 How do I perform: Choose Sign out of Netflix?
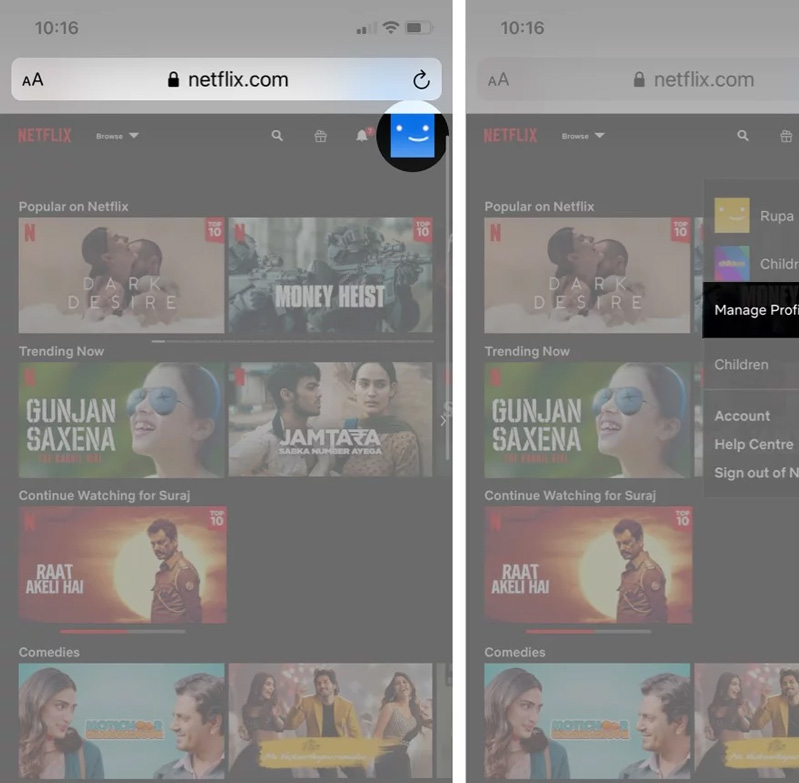pyautogui.click(x=756, y=473)
